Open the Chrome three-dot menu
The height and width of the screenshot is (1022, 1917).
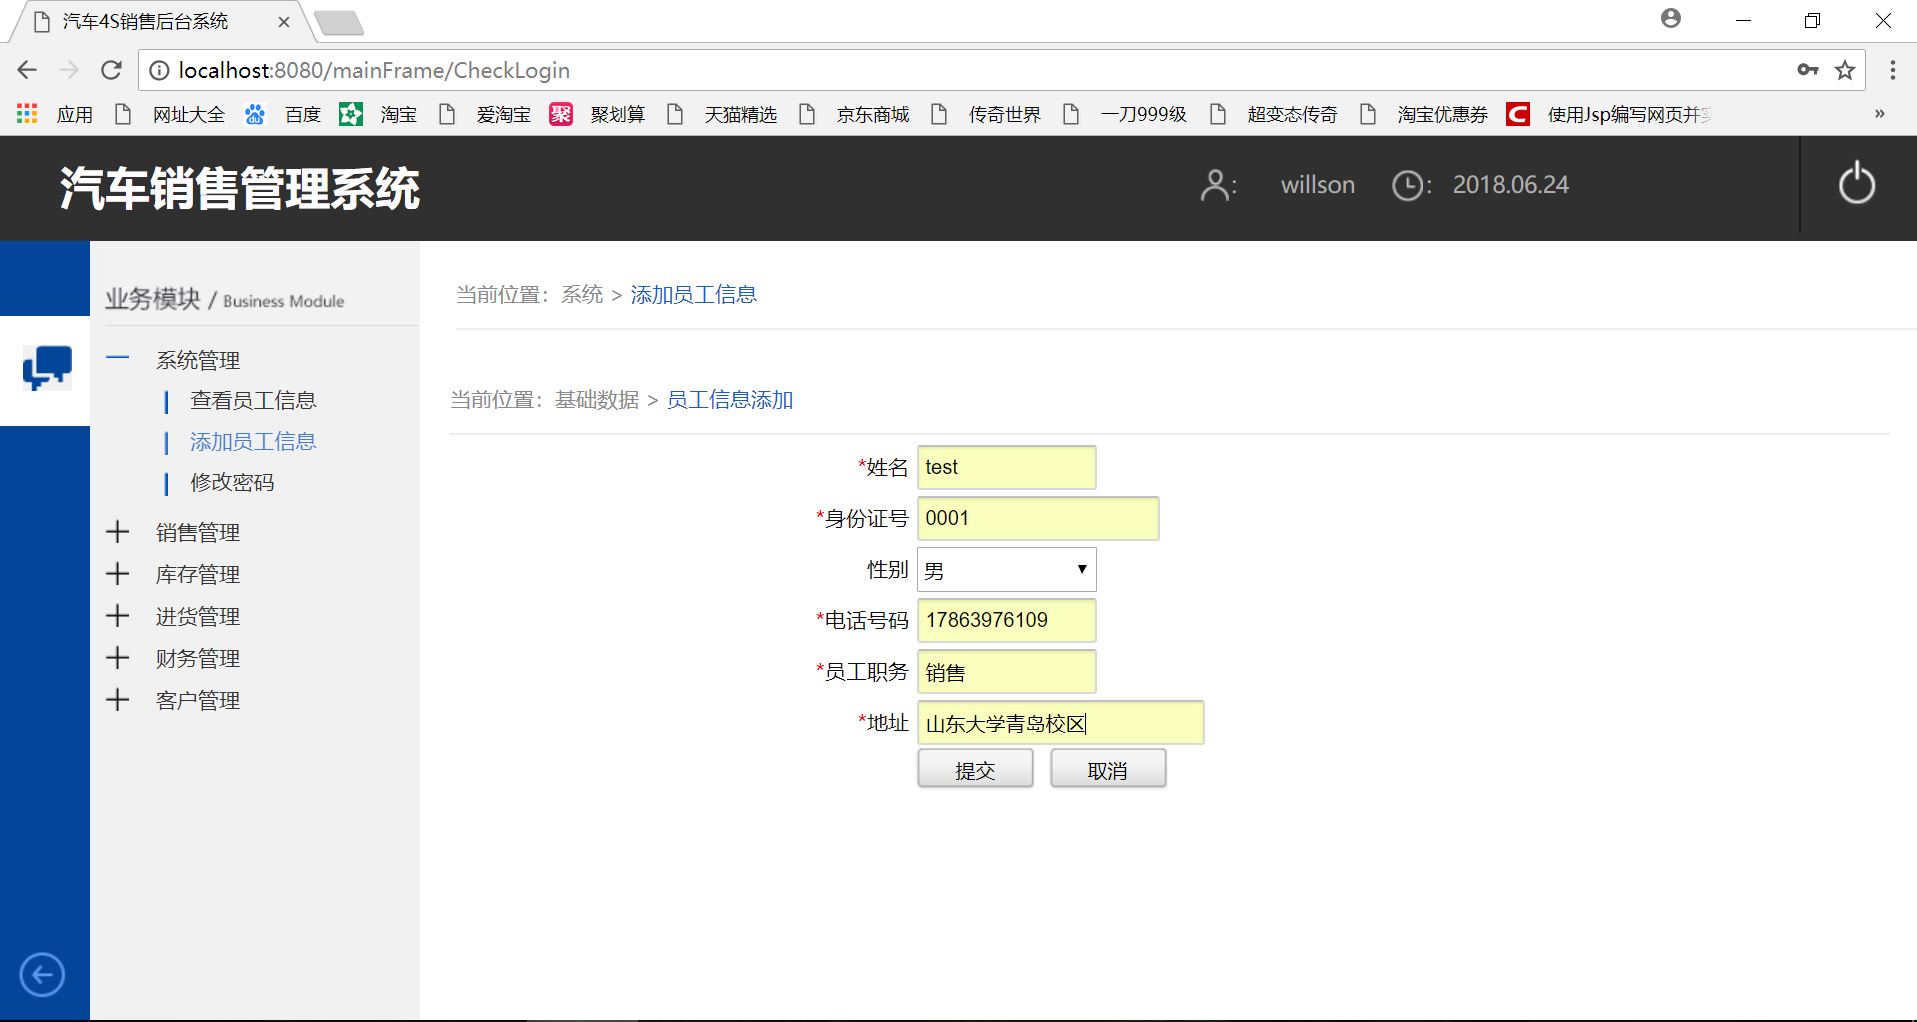click(1892, 70)
